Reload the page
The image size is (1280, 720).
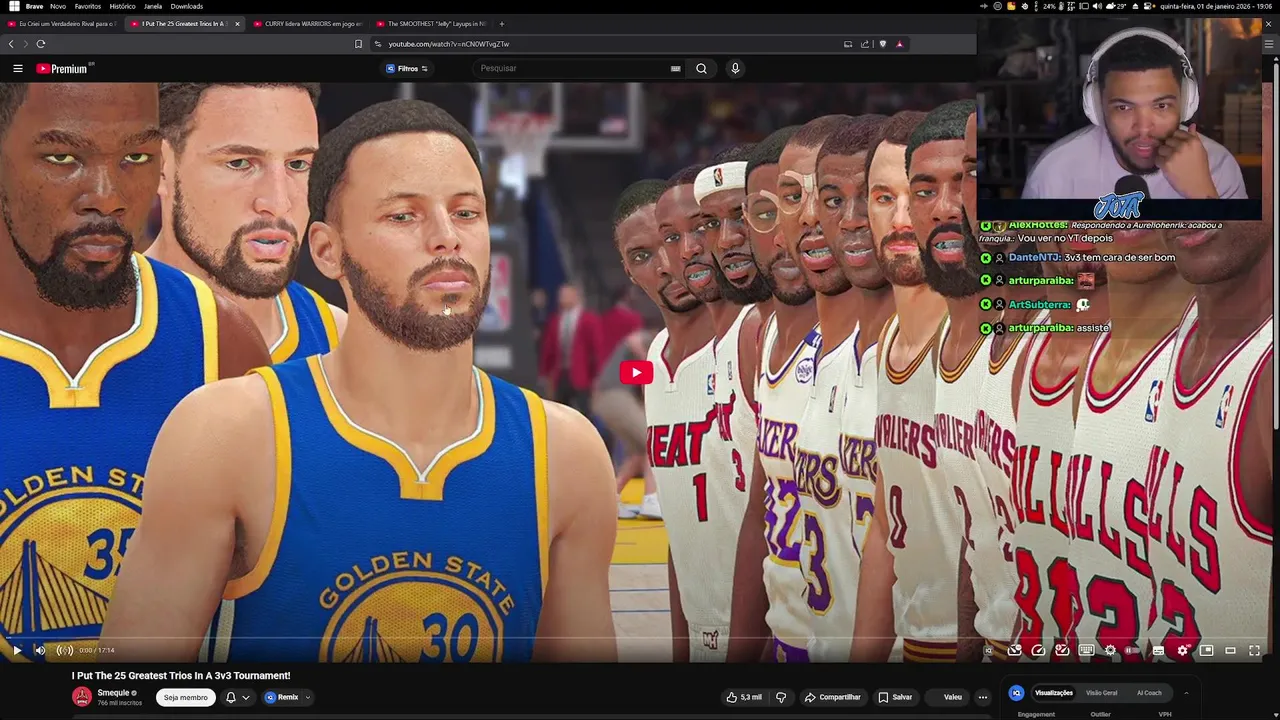[40, 44]
